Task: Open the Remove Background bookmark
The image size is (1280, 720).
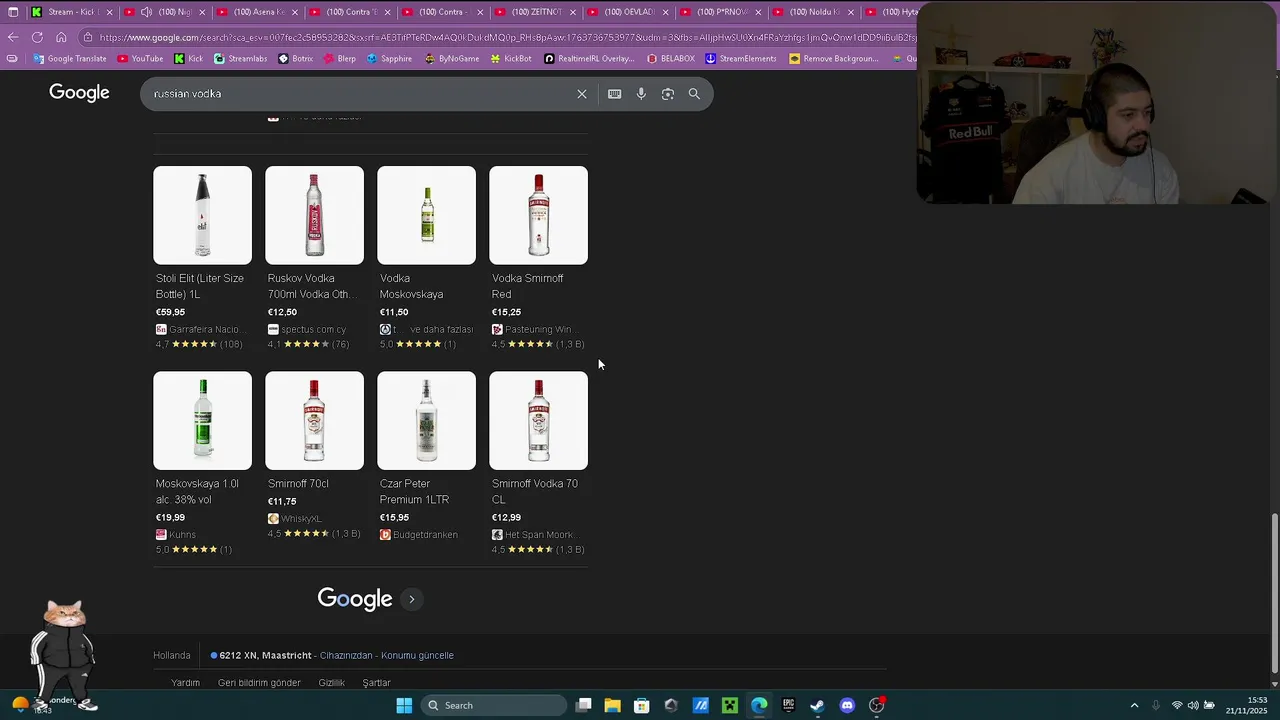Action: (x=833, y=58)
